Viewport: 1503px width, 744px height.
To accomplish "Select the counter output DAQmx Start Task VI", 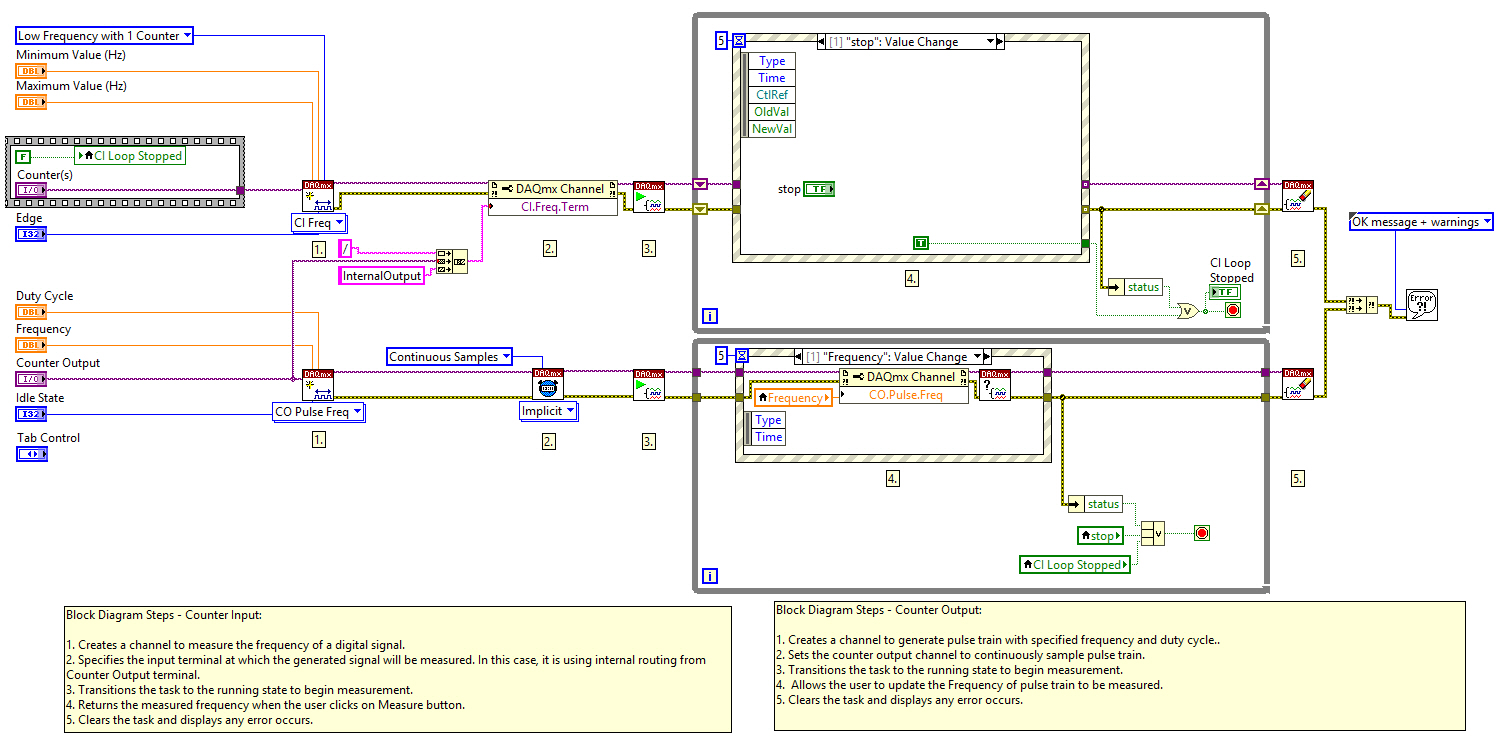I will pyautogui.click(x=649, y=385).
